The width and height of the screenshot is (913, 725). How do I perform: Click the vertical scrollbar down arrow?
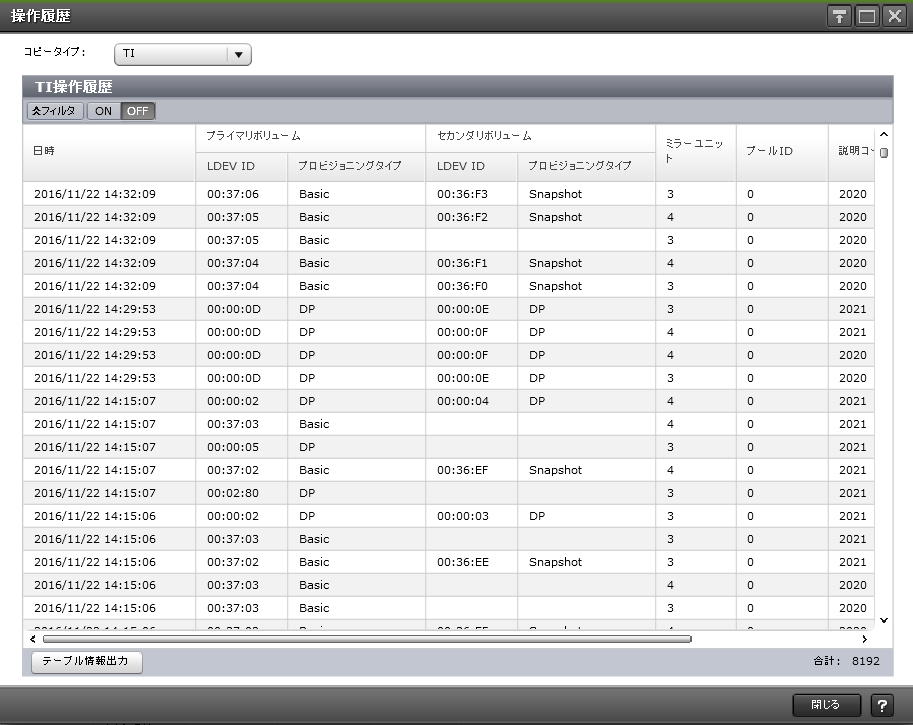883,620
